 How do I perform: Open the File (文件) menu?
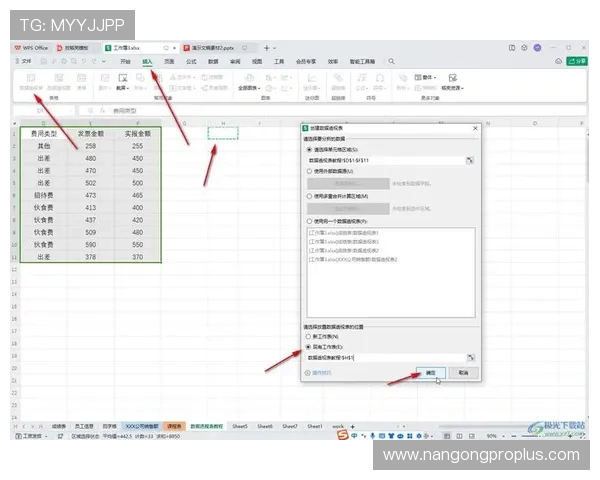(23, 61)
